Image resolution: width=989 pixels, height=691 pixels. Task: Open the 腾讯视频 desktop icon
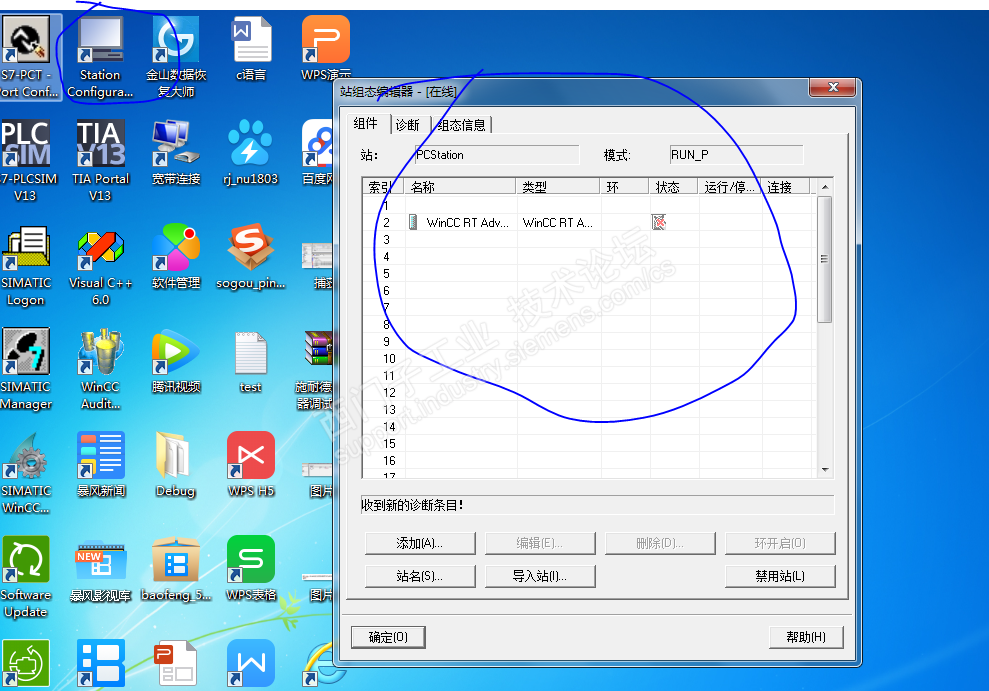click(x=176, y=361)
